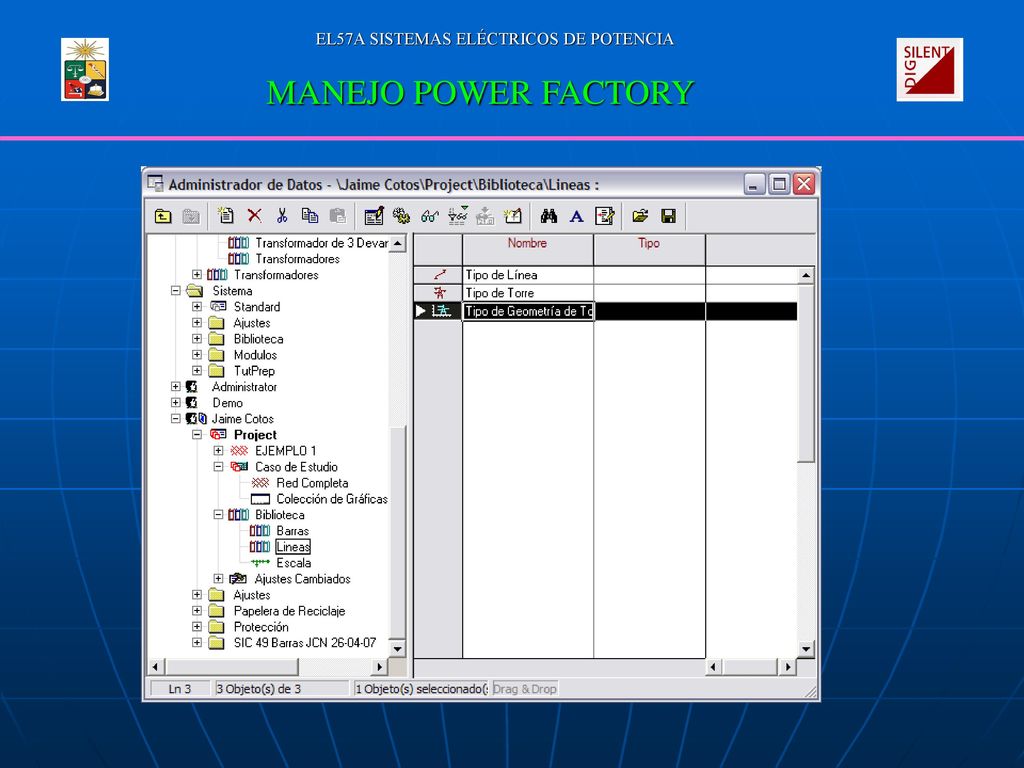Click the blue letter A icon
This screenshot has height=768, width=1024.
[x=577, y=216]
